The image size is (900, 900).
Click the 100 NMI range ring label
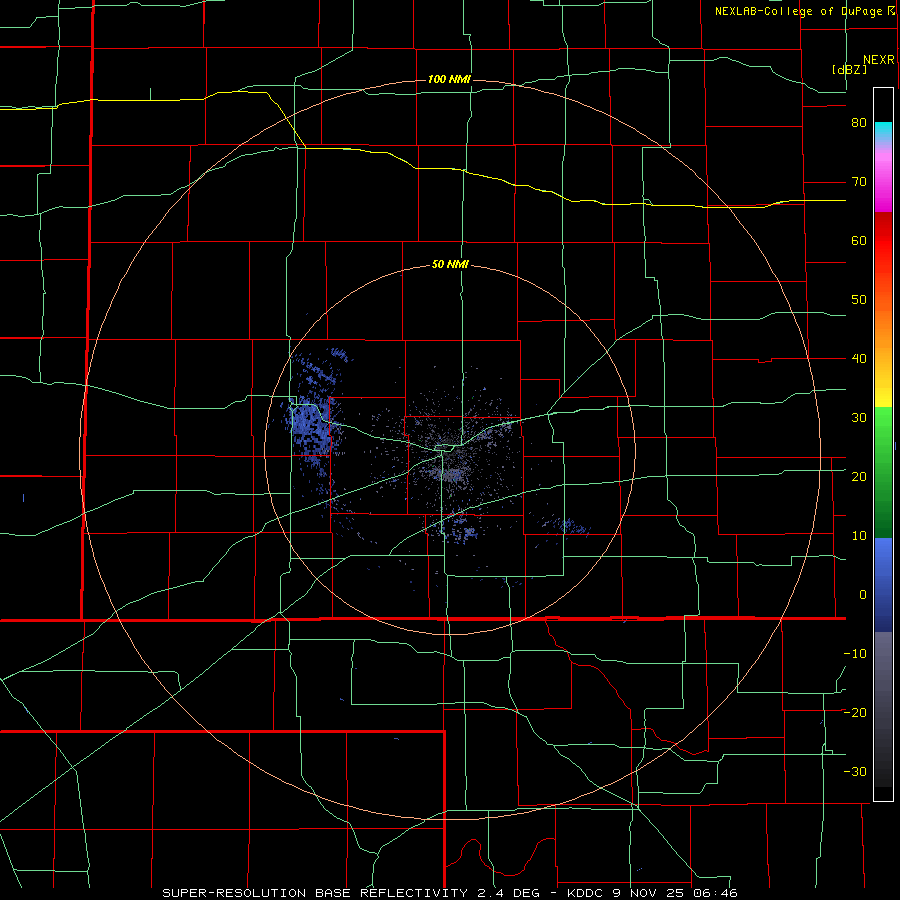pos(449,79)
